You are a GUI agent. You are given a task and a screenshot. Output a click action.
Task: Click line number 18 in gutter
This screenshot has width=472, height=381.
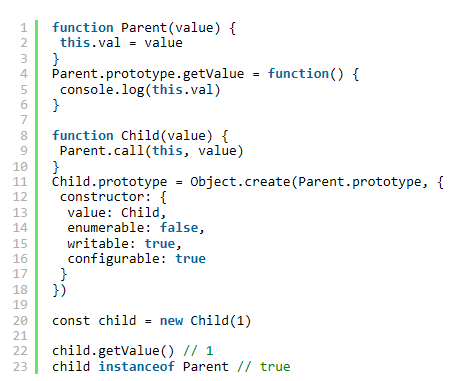(20, 290)
